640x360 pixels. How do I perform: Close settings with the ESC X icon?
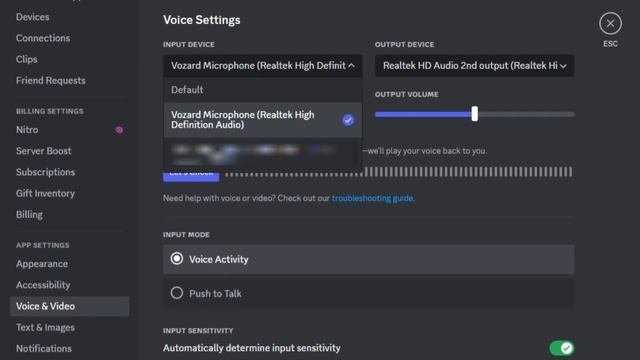(x=610, y=23)
